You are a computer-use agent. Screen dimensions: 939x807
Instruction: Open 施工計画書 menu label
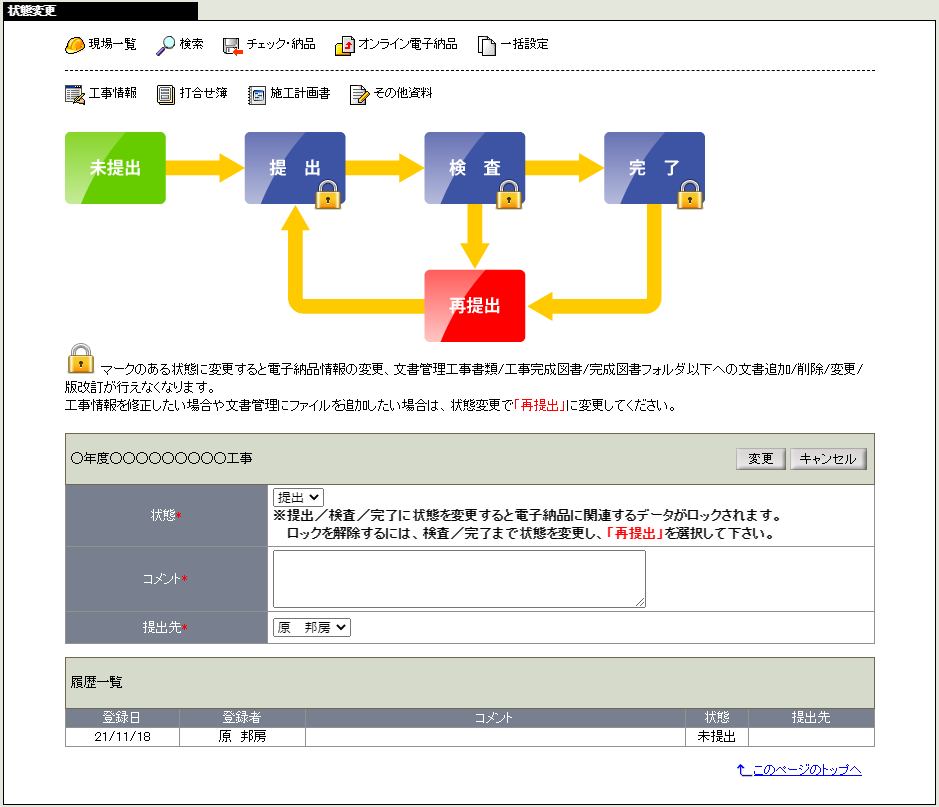[300, 93]
